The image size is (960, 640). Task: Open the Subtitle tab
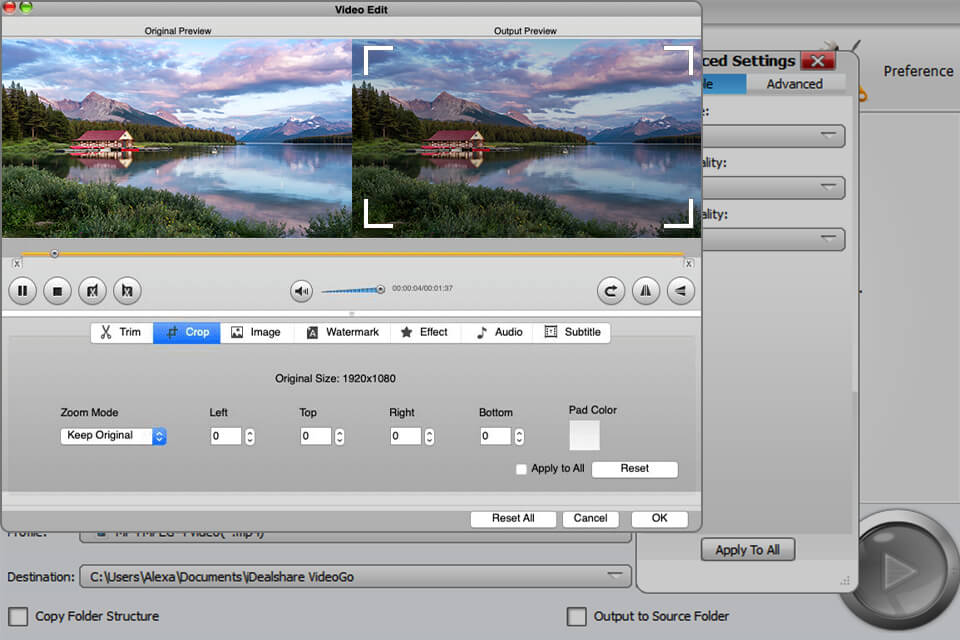(573, 332)
